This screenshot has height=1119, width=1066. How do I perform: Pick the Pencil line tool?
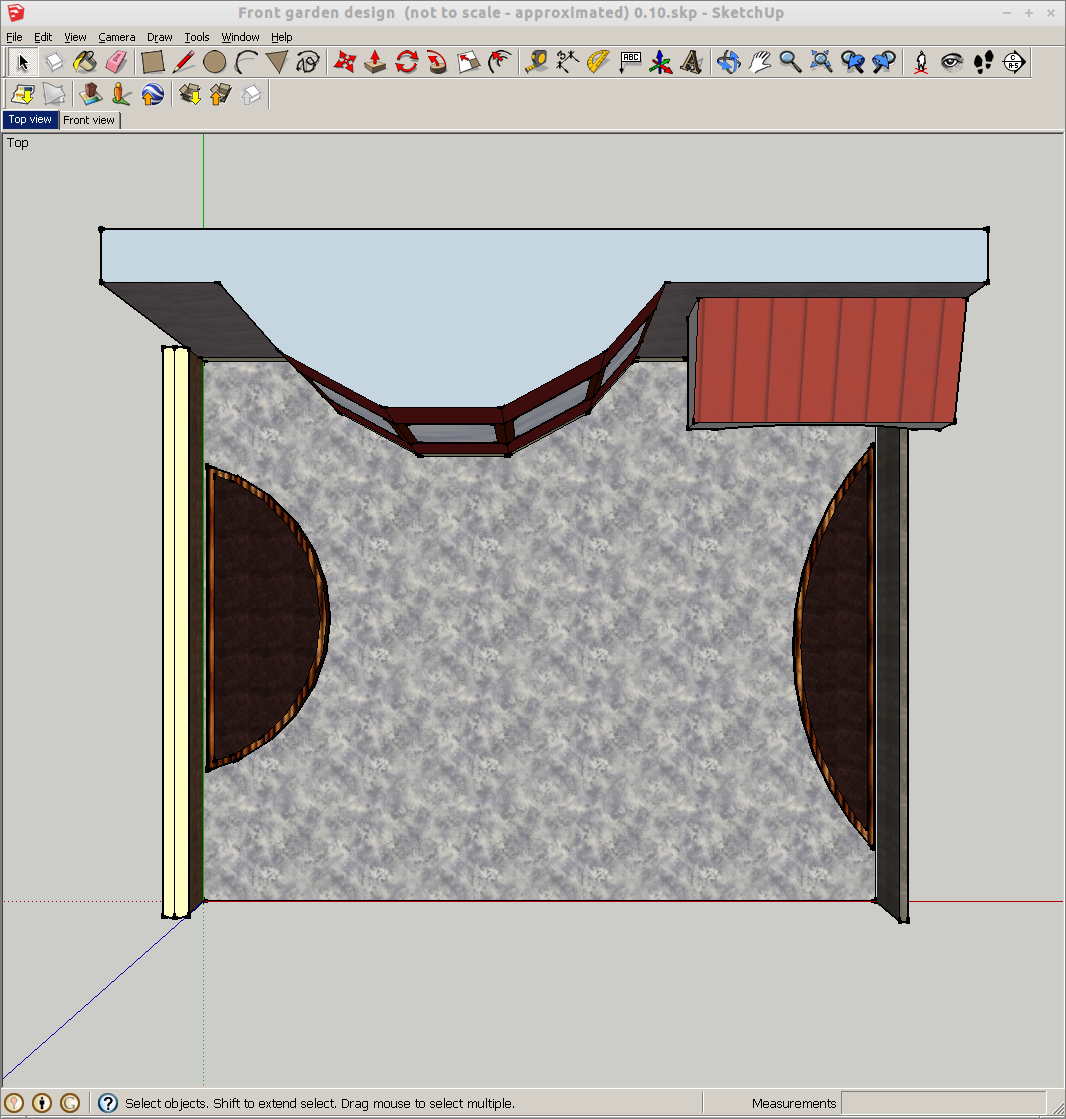[183, 62]
